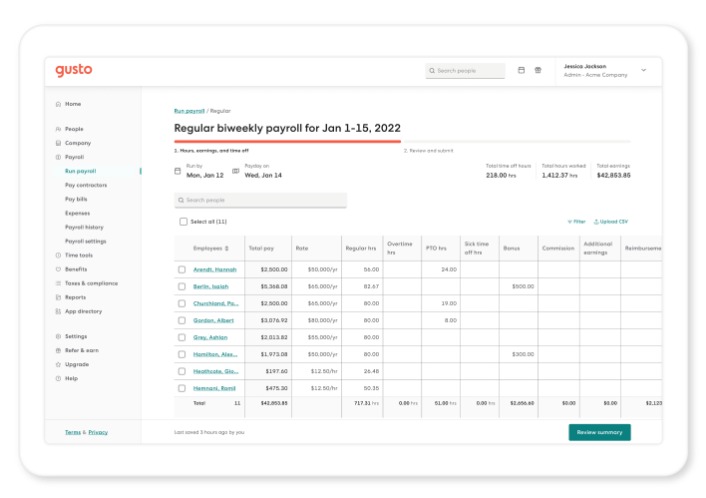Open employee Gordon, Albert link
Image resolution: width=706 pixels, height=498 pixels.
click(x=213, y=321)
